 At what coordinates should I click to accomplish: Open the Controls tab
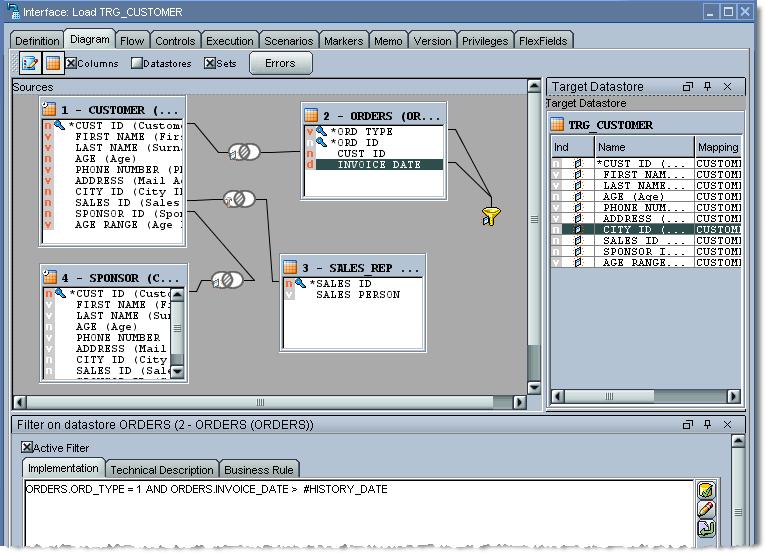[x=175, y=41]
